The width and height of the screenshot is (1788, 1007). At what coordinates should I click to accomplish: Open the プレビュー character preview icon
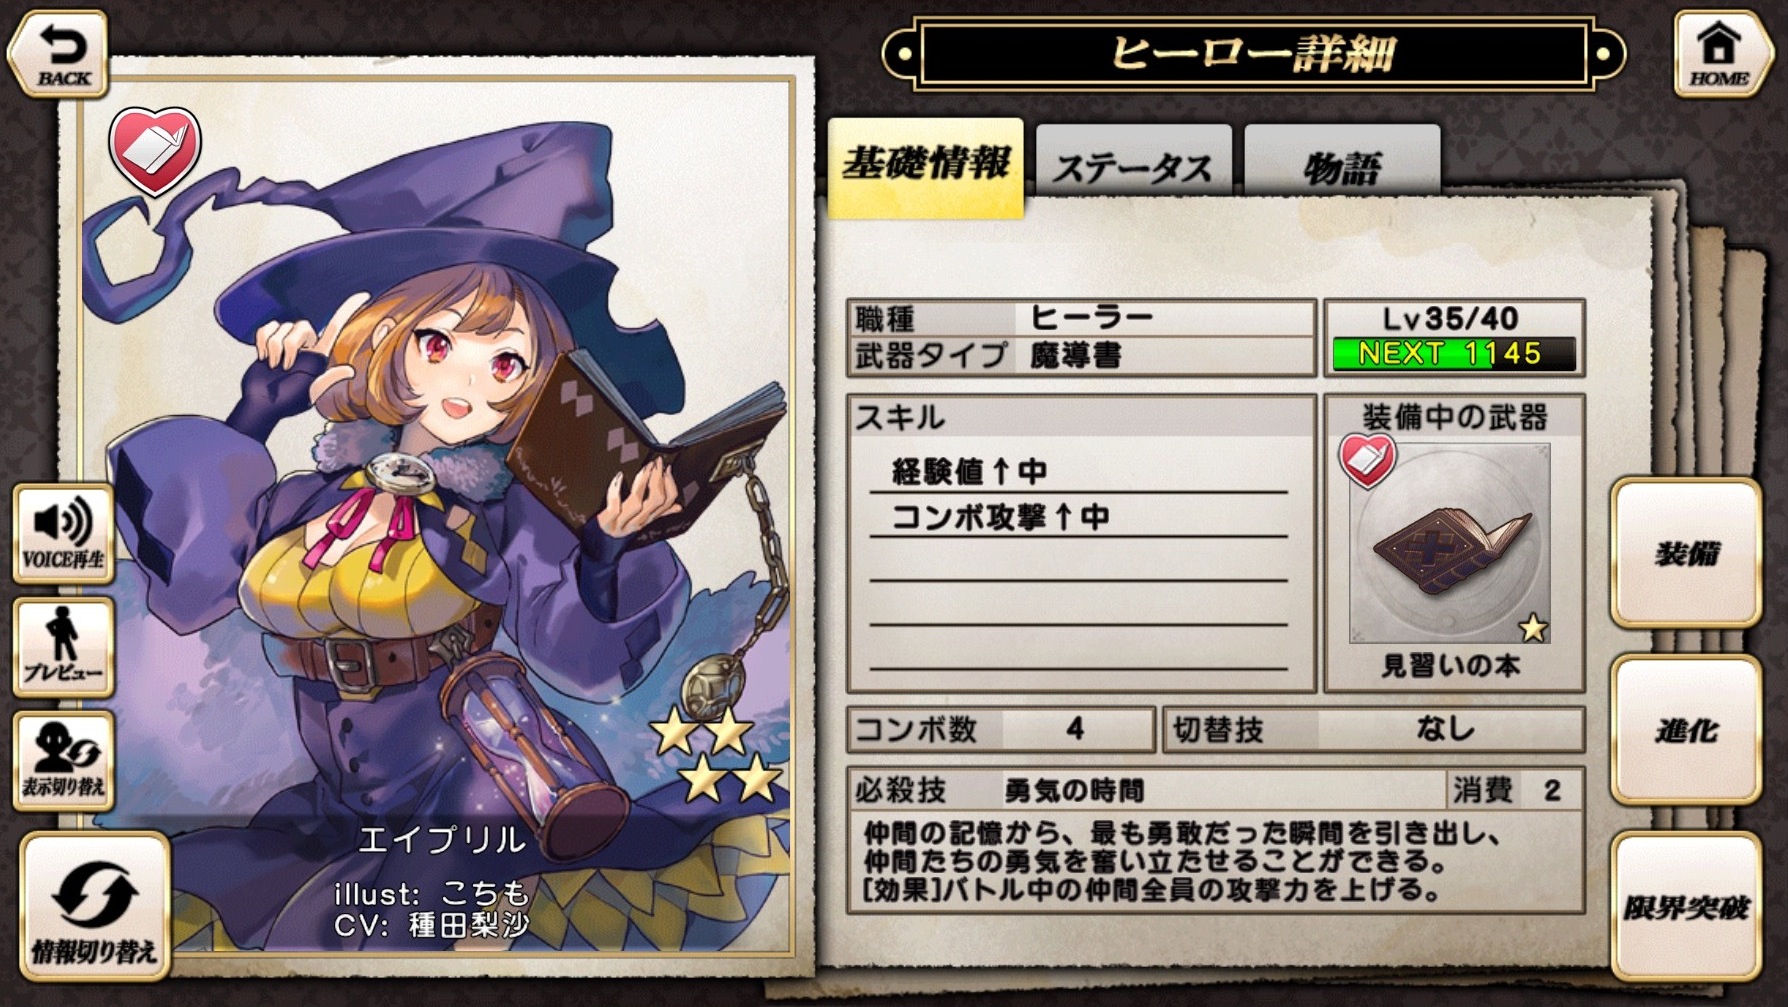tap(63, 647)
